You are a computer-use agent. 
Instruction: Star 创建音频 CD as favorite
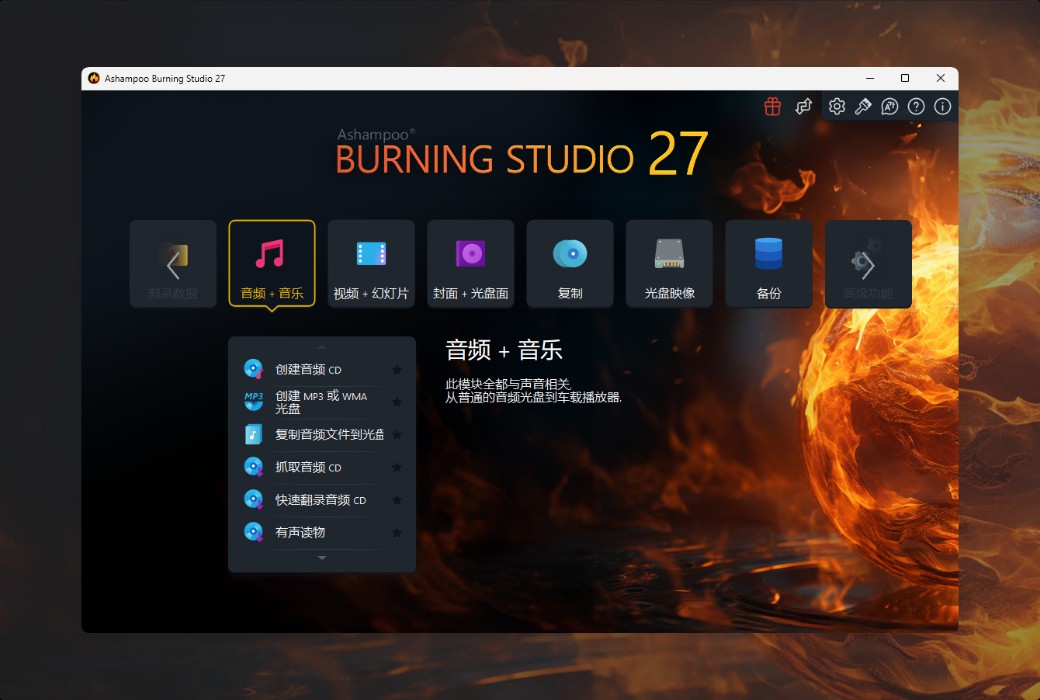pos(397,369)
